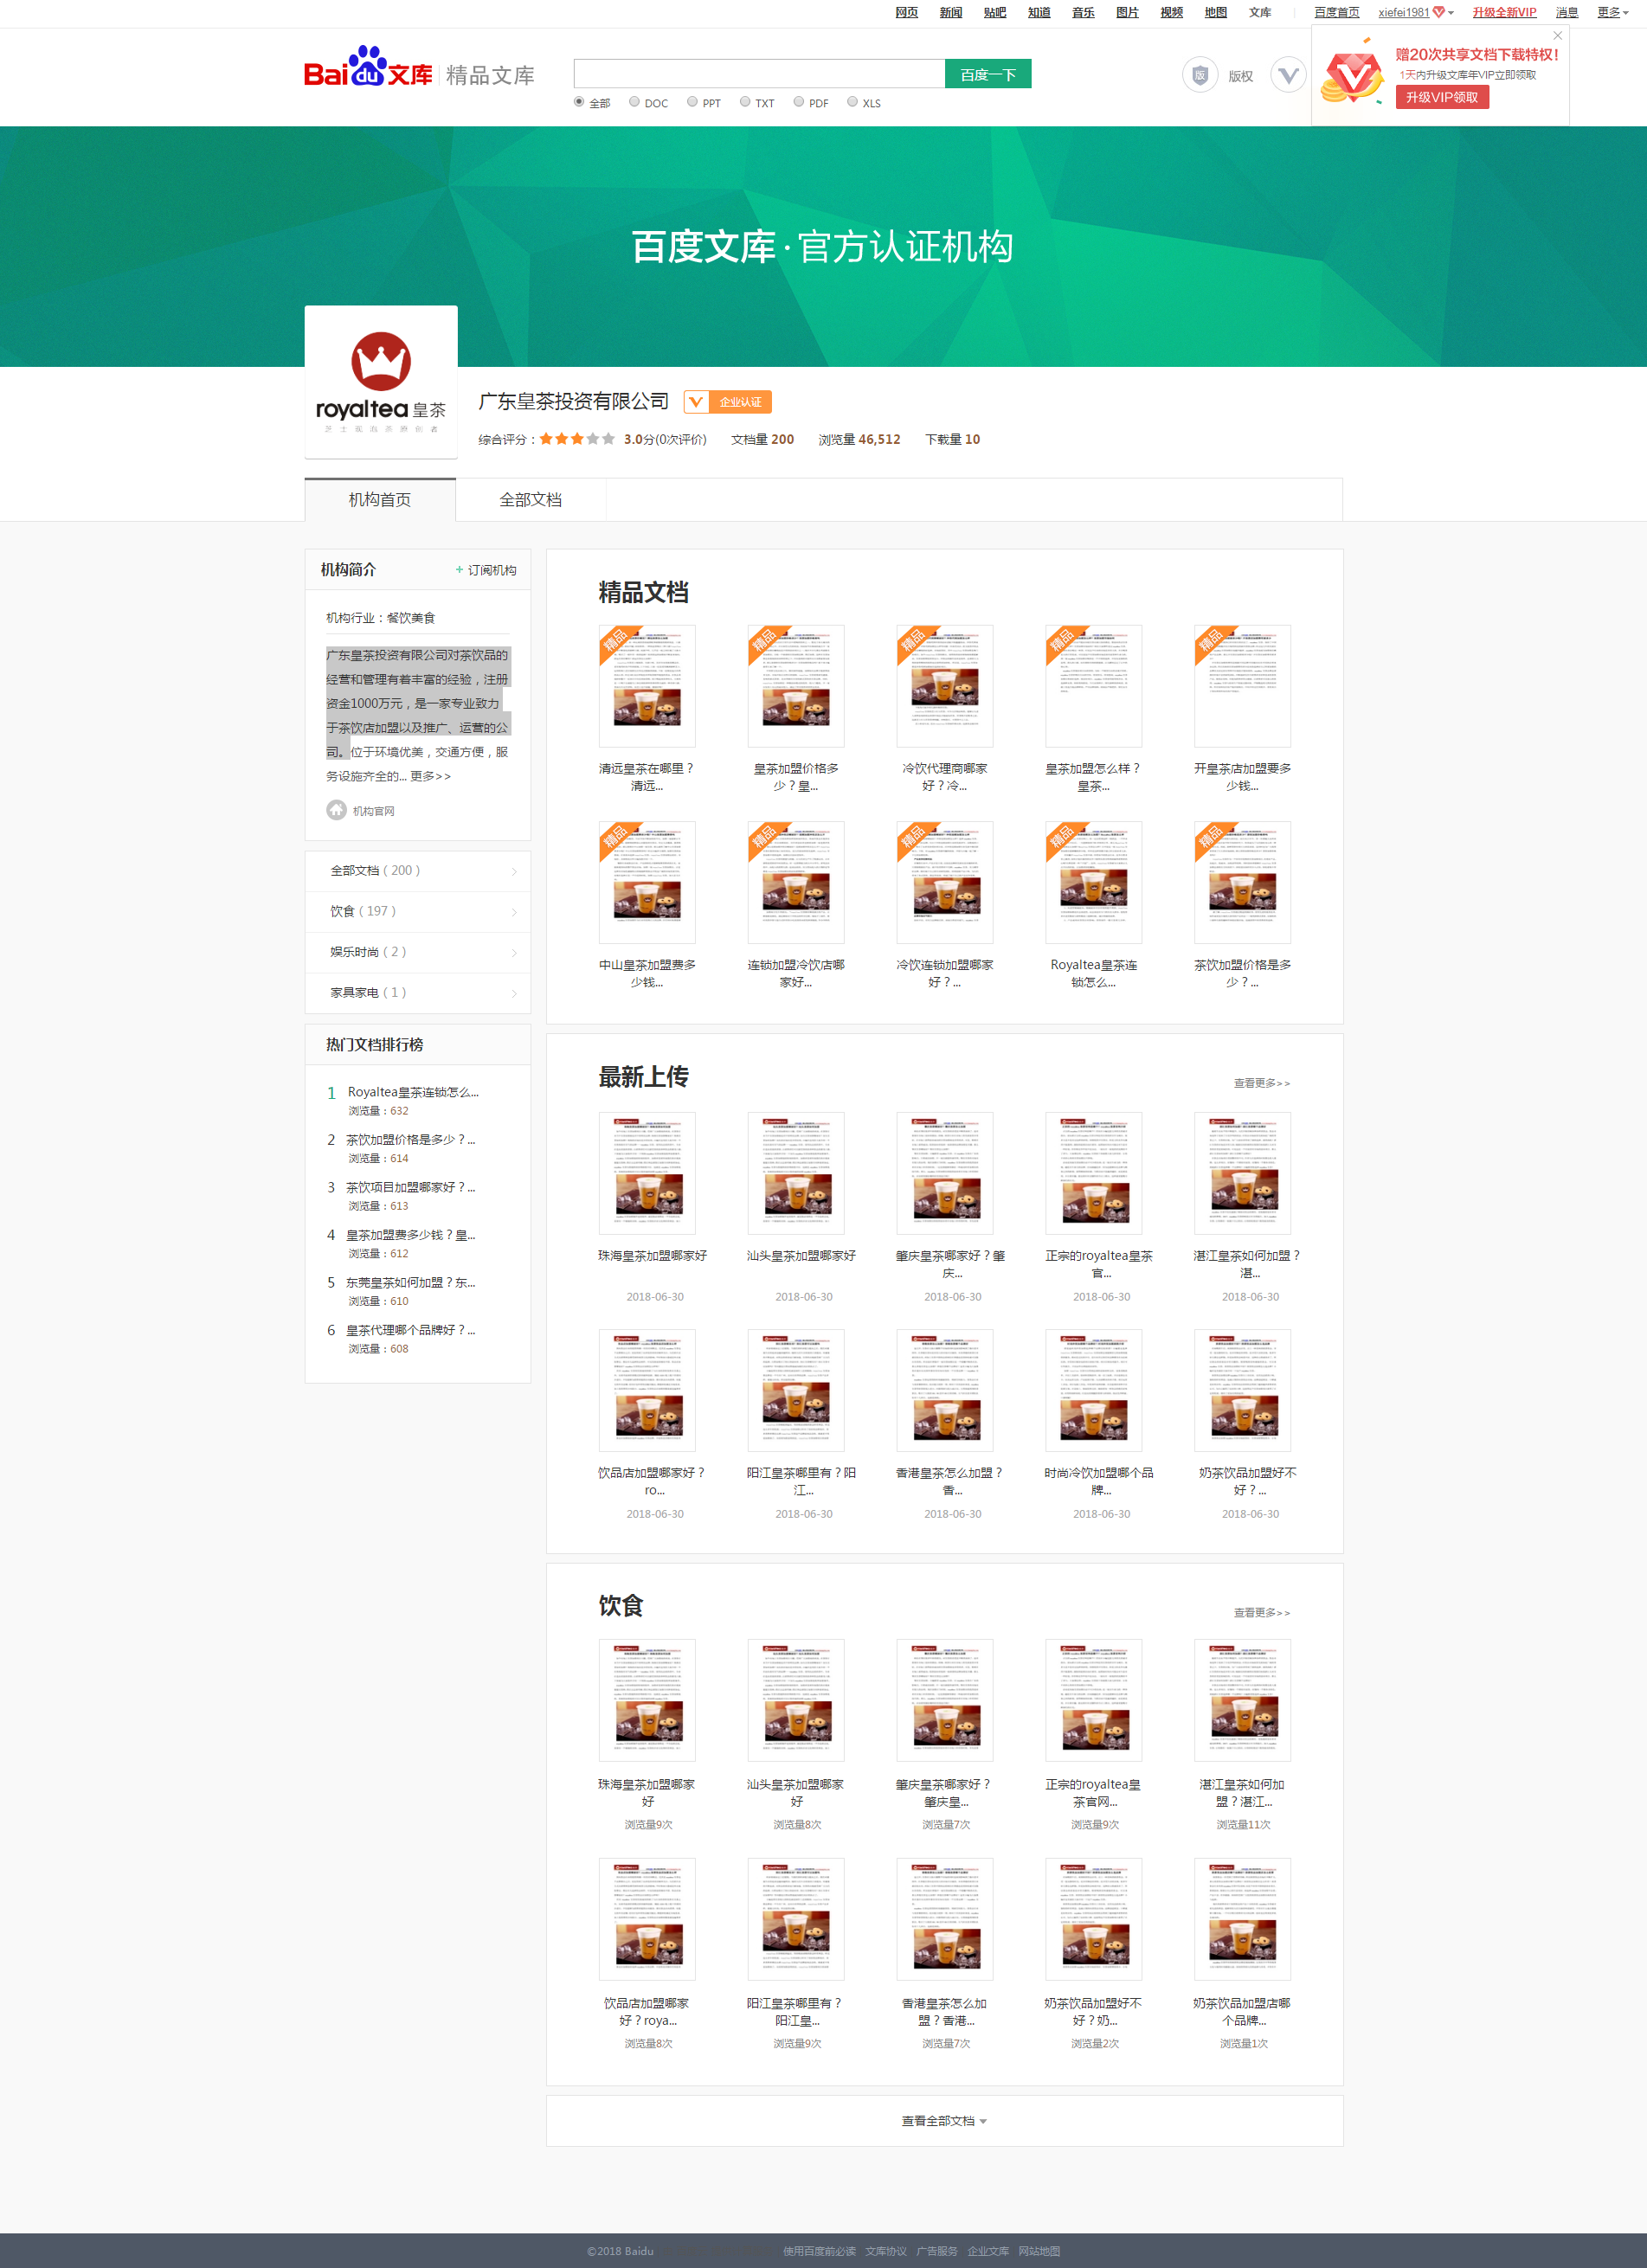The height and width of the screenshot is (2268, 1647).
Task: Click the royaltea company logo
Action: pos(381,382)
